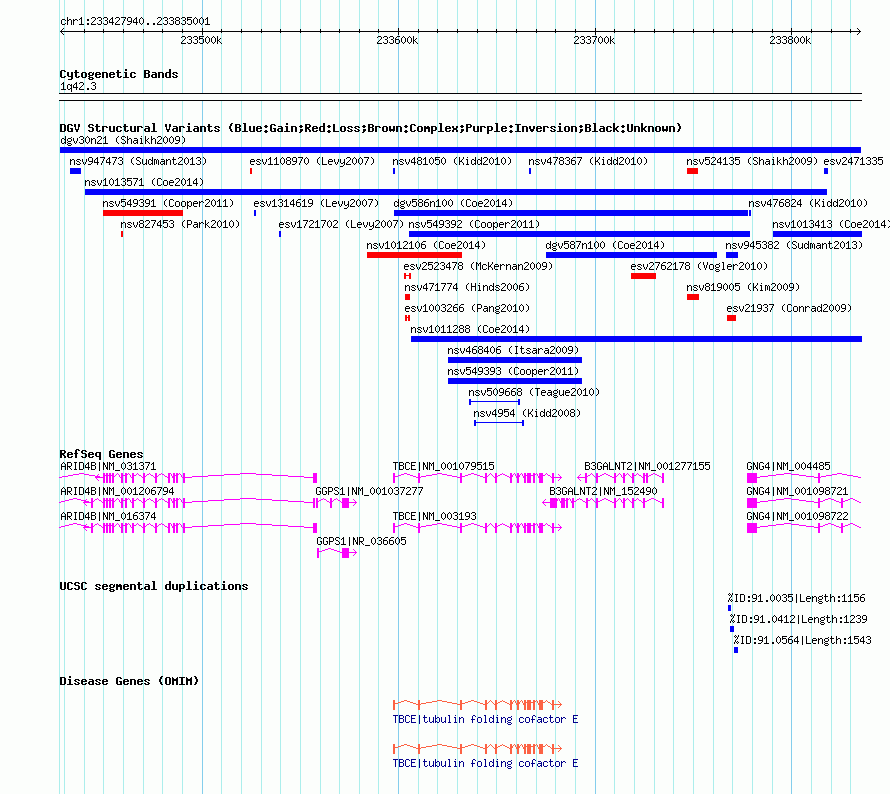Select the 233700k ruler tick label
This screenshot has height=794, width=890.
[x=594, y=40]
